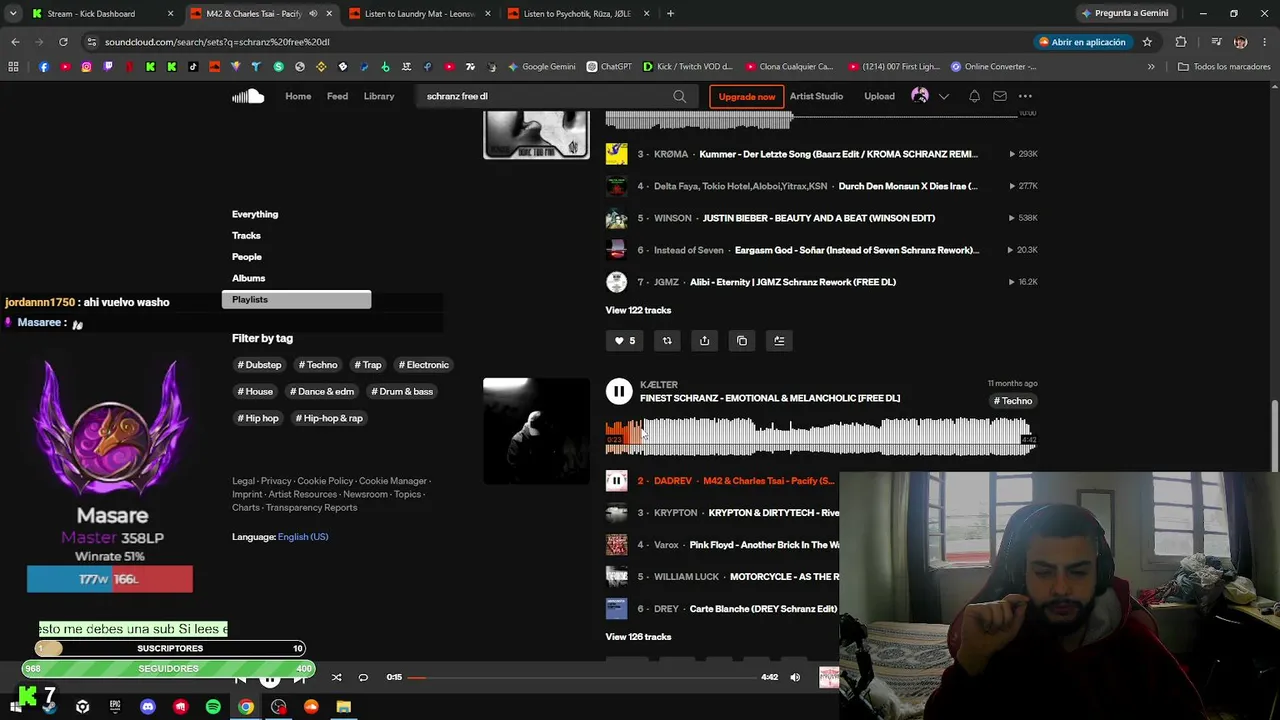1280x720 pixels.
Task: Add first playlist to Next up
Action: pos(779,341)
